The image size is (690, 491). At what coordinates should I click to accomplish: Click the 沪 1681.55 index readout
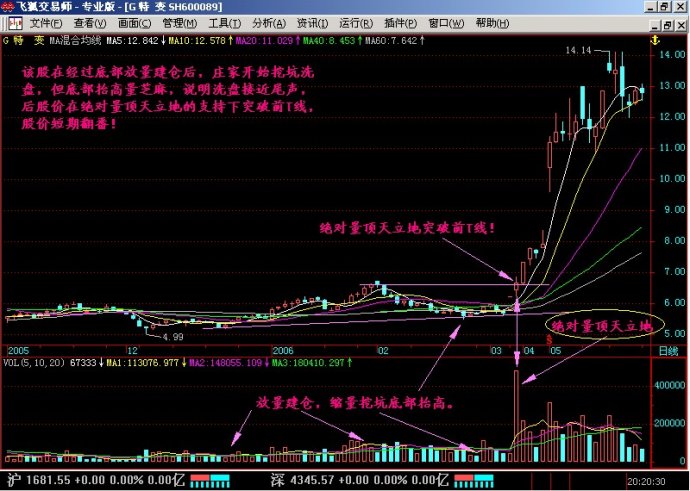click(95, 480)
